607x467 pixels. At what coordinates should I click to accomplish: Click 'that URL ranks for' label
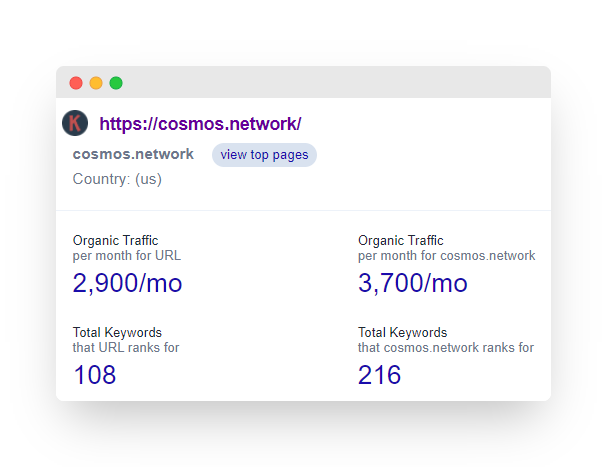tap(126, 348)
